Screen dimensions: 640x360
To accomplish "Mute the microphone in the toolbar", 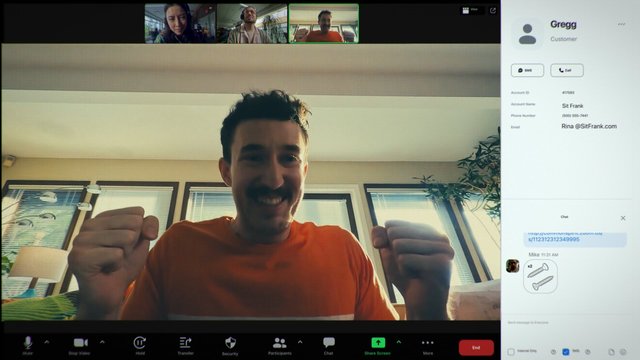I will [28, 345].
